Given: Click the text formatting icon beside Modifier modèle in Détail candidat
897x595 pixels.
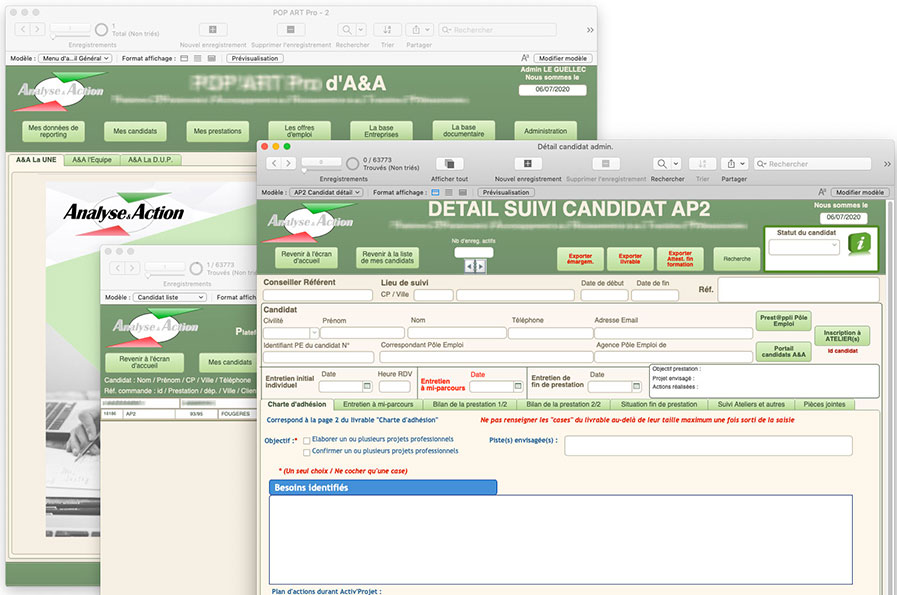Looking at the screenshot, I should pyautogui.click(x=822, y=192).
